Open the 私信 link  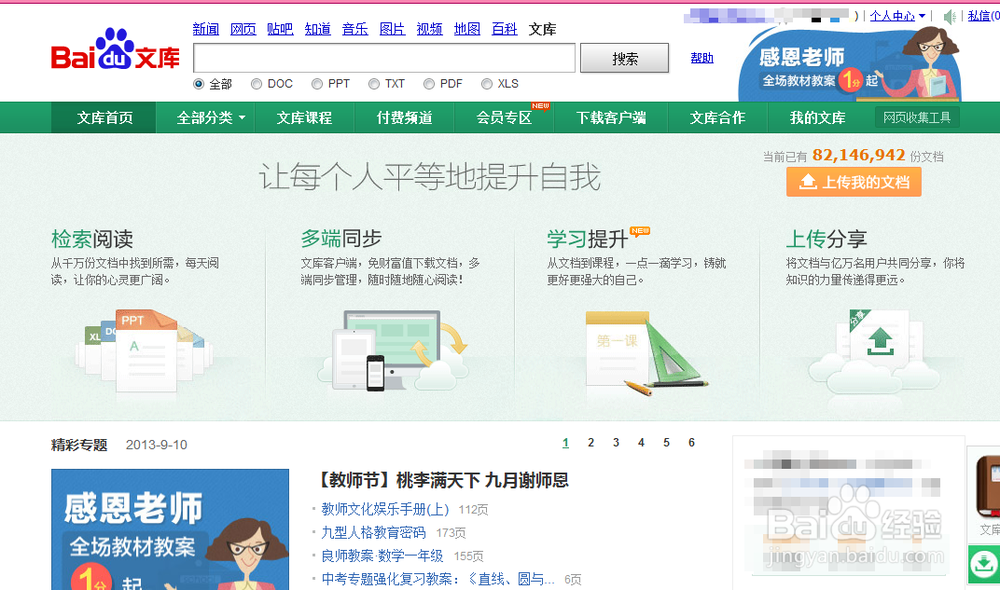pyautogui.click(x=982, y=16)
